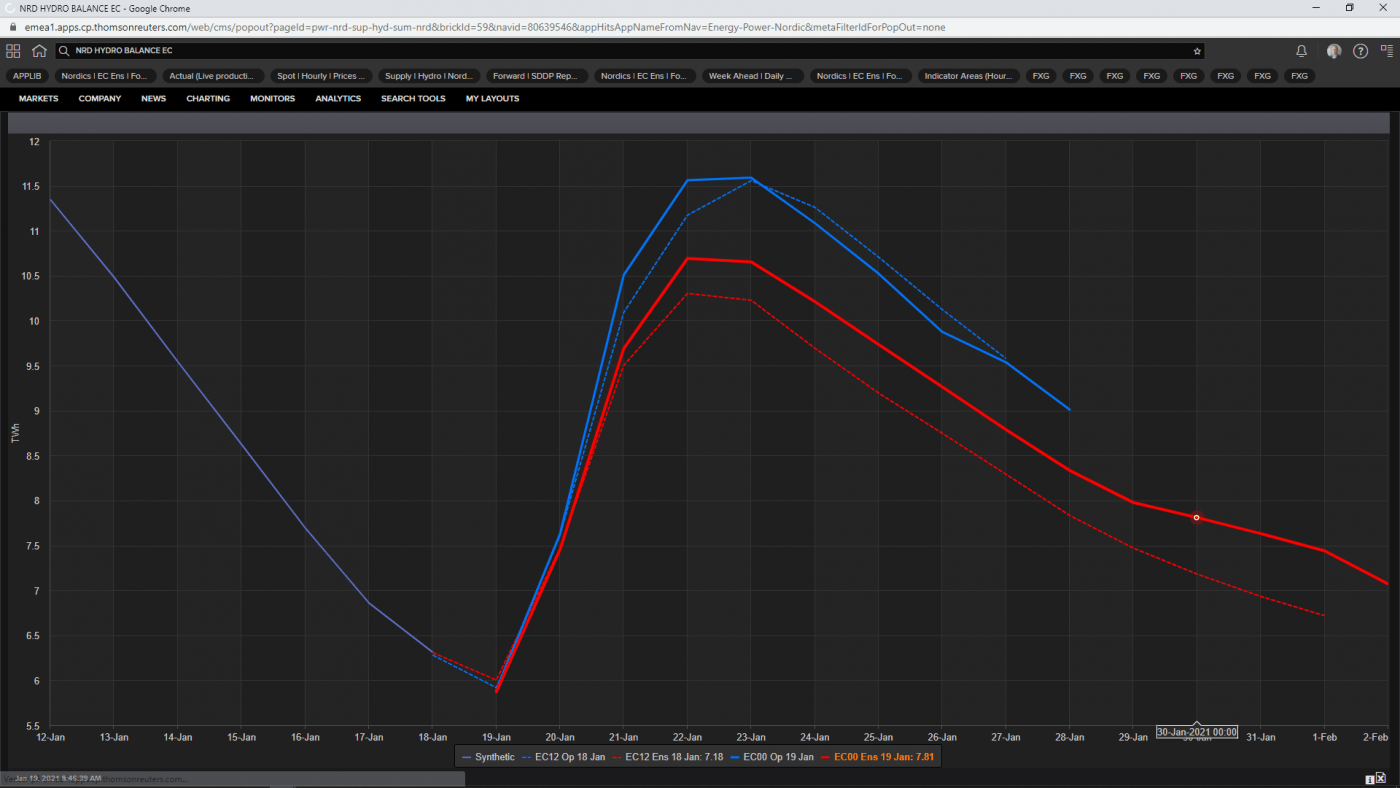Open the MY LAYOUTS menu
Viewport: 1400px width, 788px height.
[492, 99]
